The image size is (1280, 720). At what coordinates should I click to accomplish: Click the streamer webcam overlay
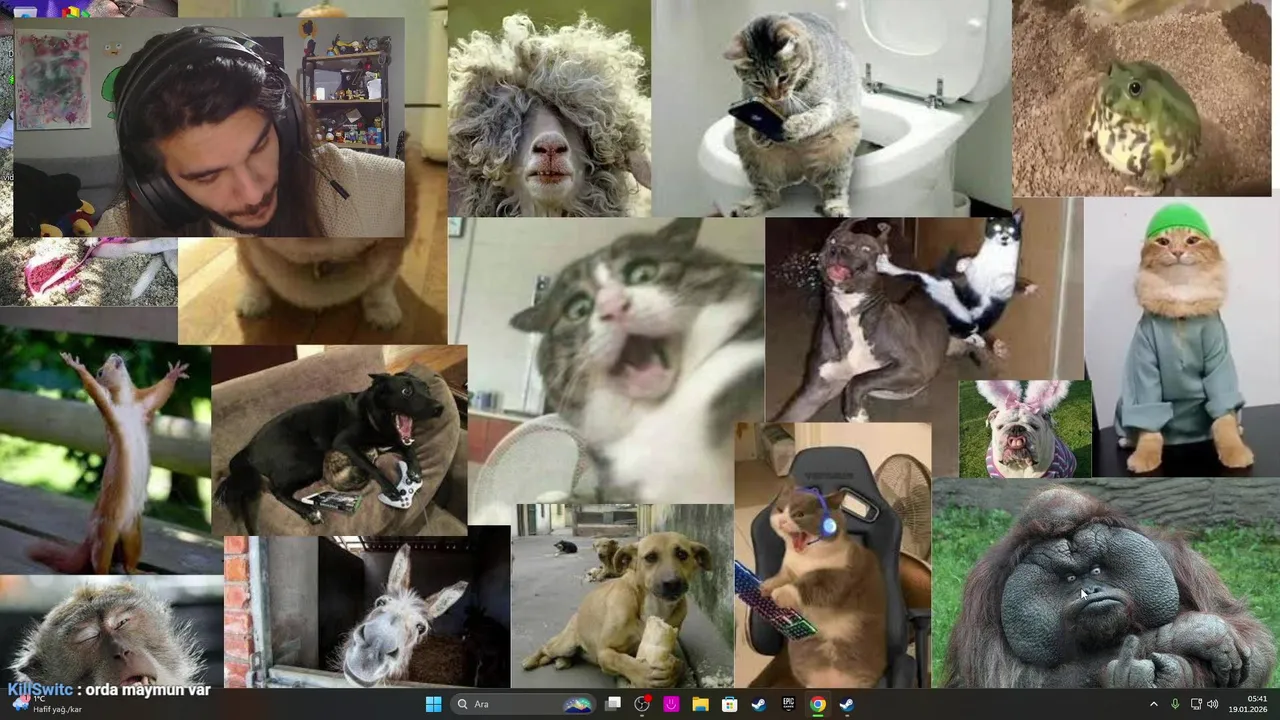(x=209, y=127)
